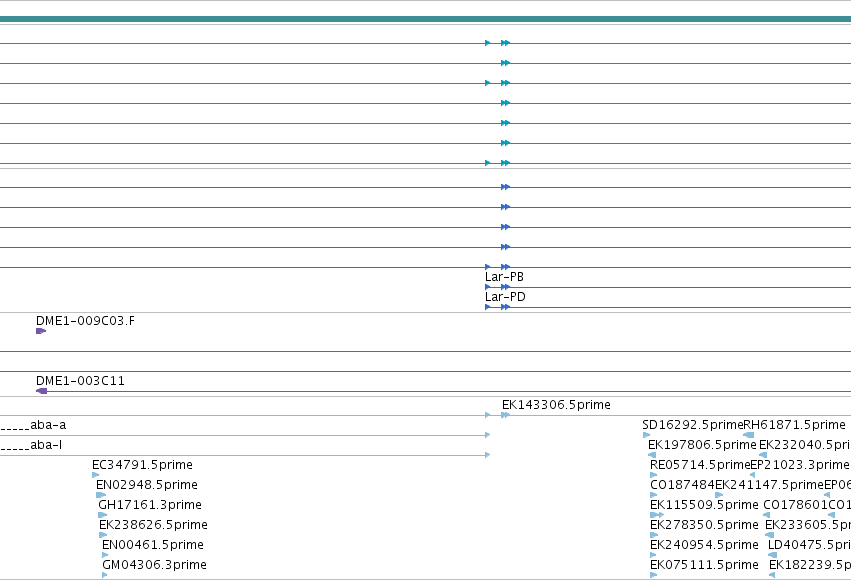The image size is (851, 580).
Task: Click the DME1-003C11 label
Action: (80, 381)
